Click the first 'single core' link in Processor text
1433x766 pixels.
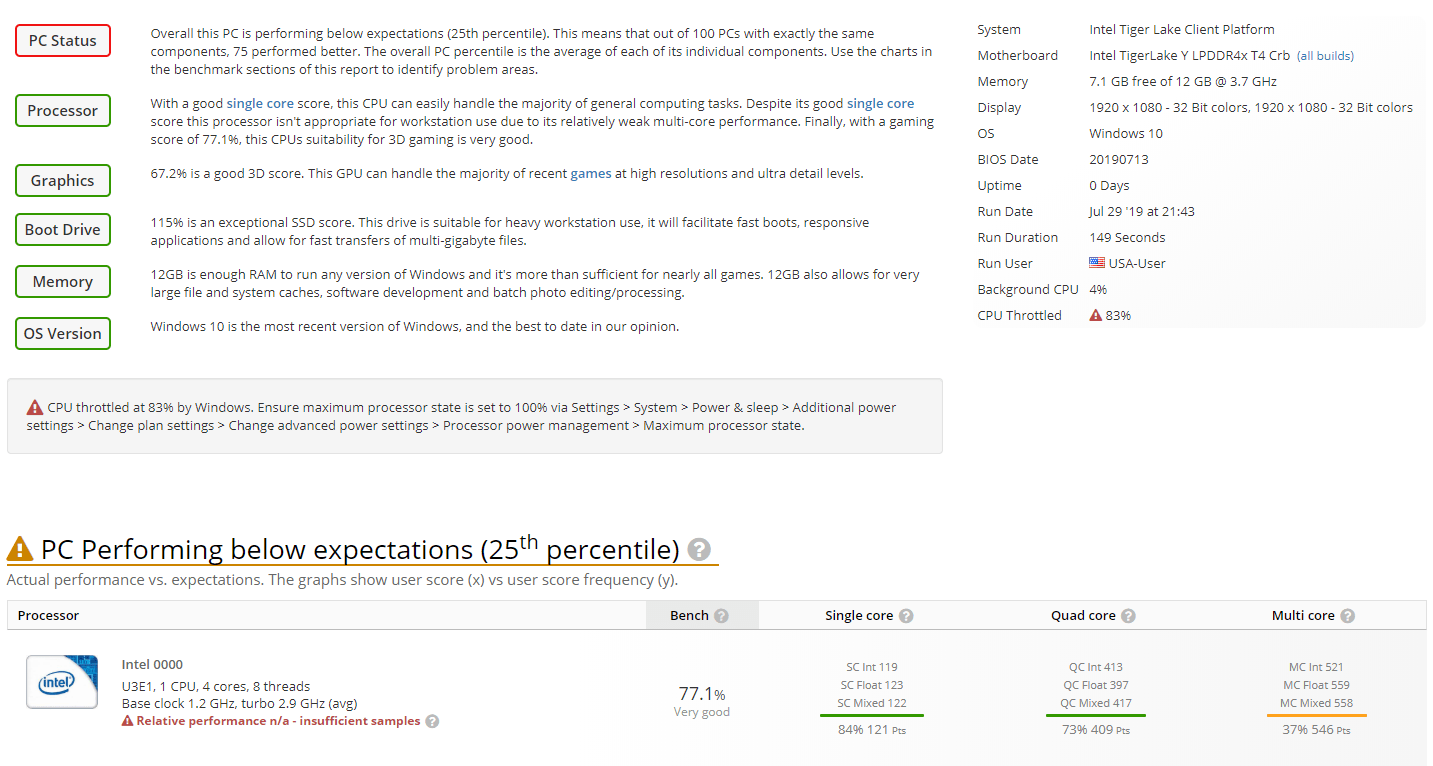point(260,104)
